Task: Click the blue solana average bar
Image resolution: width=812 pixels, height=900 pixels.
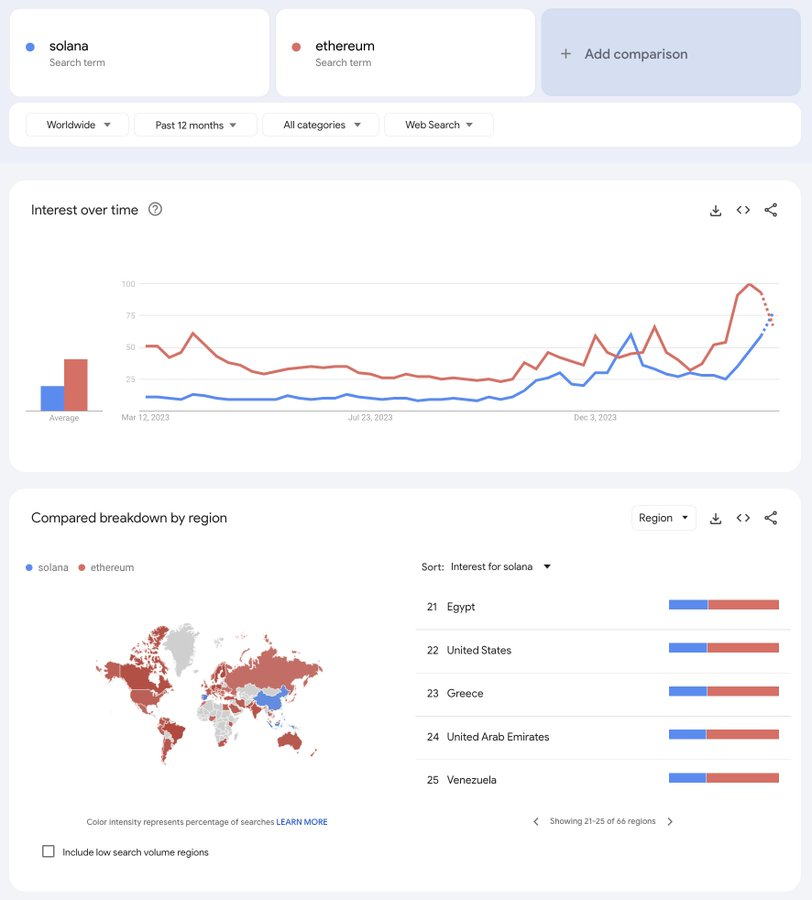Action: click(52, 398)
